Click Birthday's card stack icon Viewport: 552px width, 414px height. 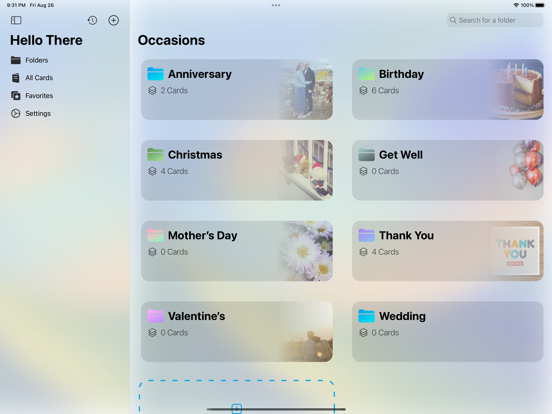[x=363, y=90]
